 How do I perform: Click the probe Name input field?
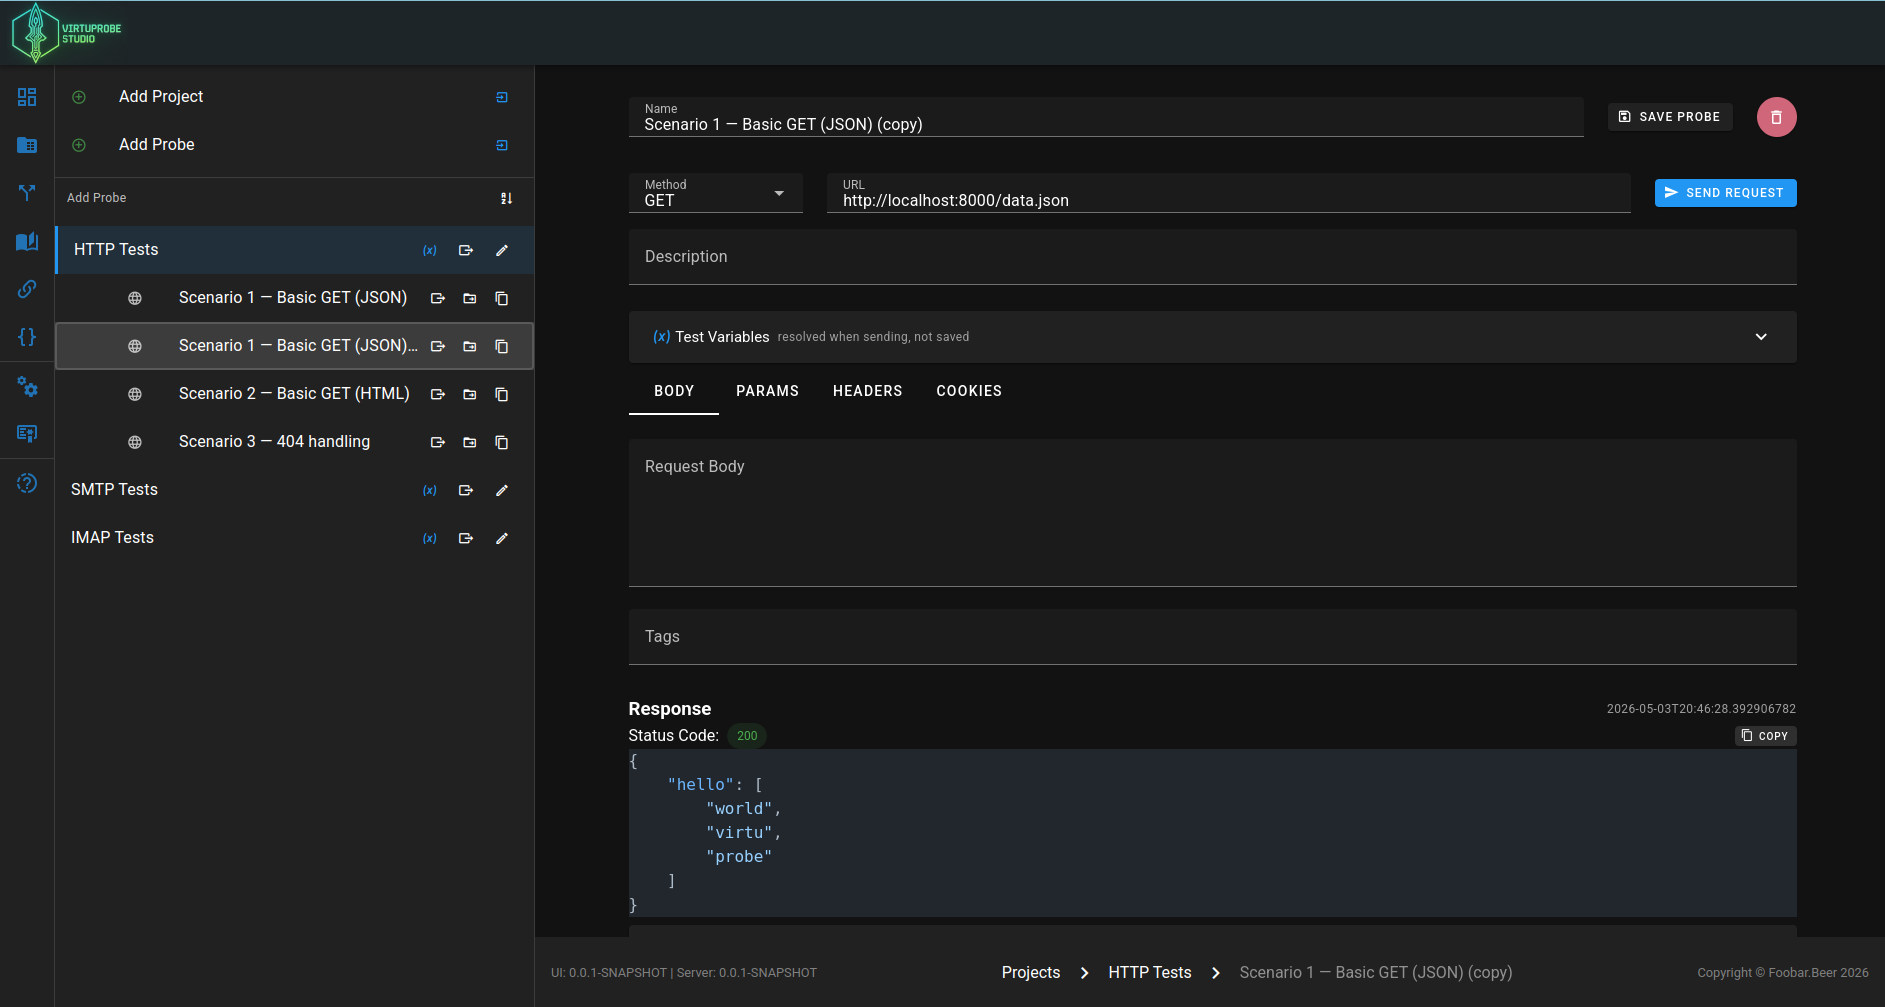[1106, 117]
